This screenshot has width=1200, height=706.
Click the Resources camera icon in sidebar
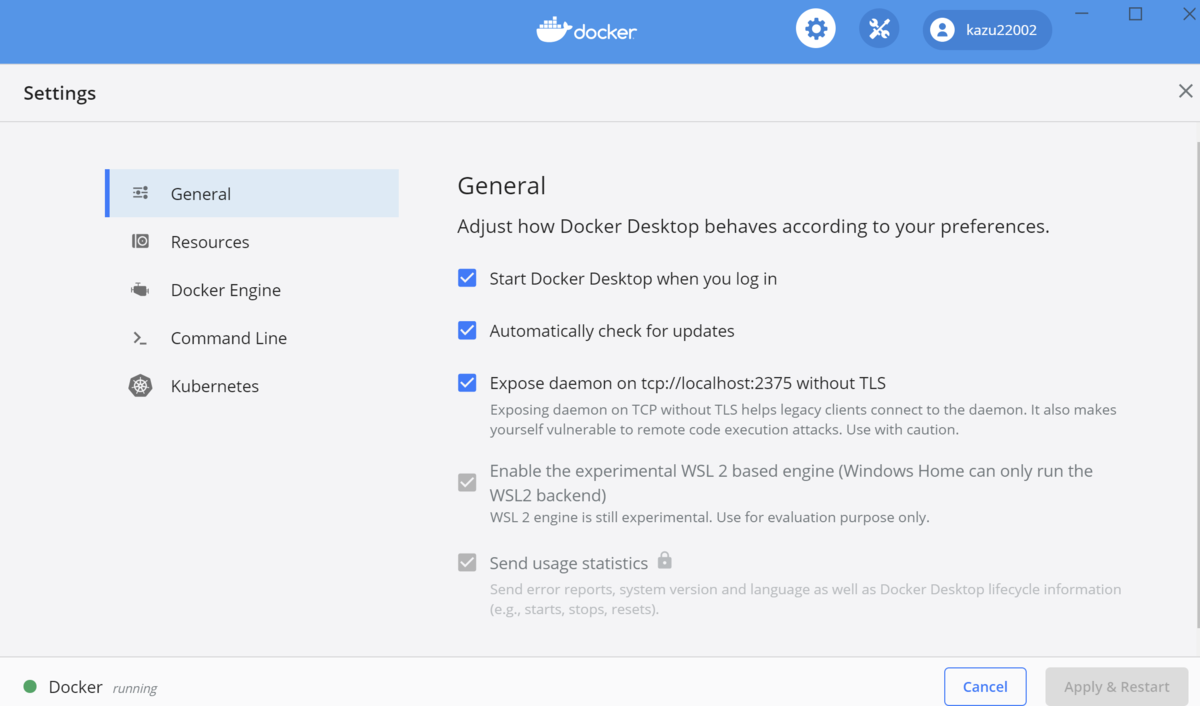pos(140,241)
